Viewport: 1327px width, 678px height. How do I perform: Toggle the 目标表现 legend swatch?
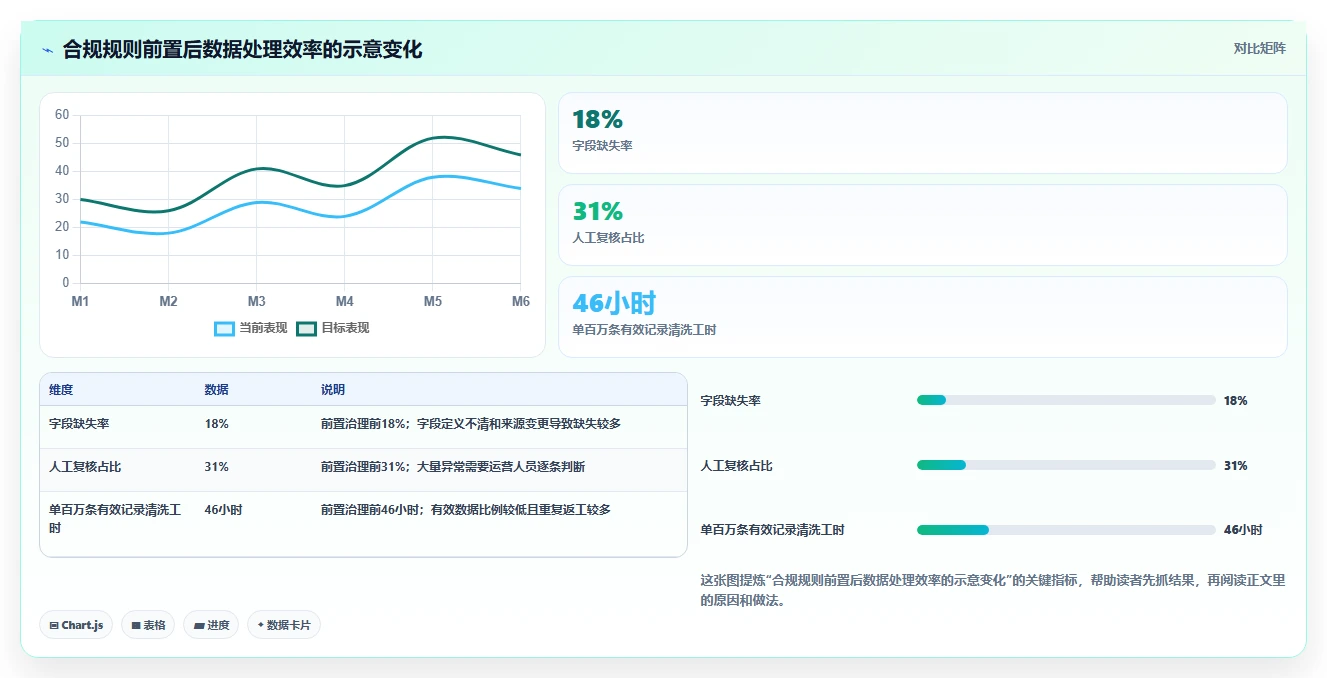click(x=307, y=329)
